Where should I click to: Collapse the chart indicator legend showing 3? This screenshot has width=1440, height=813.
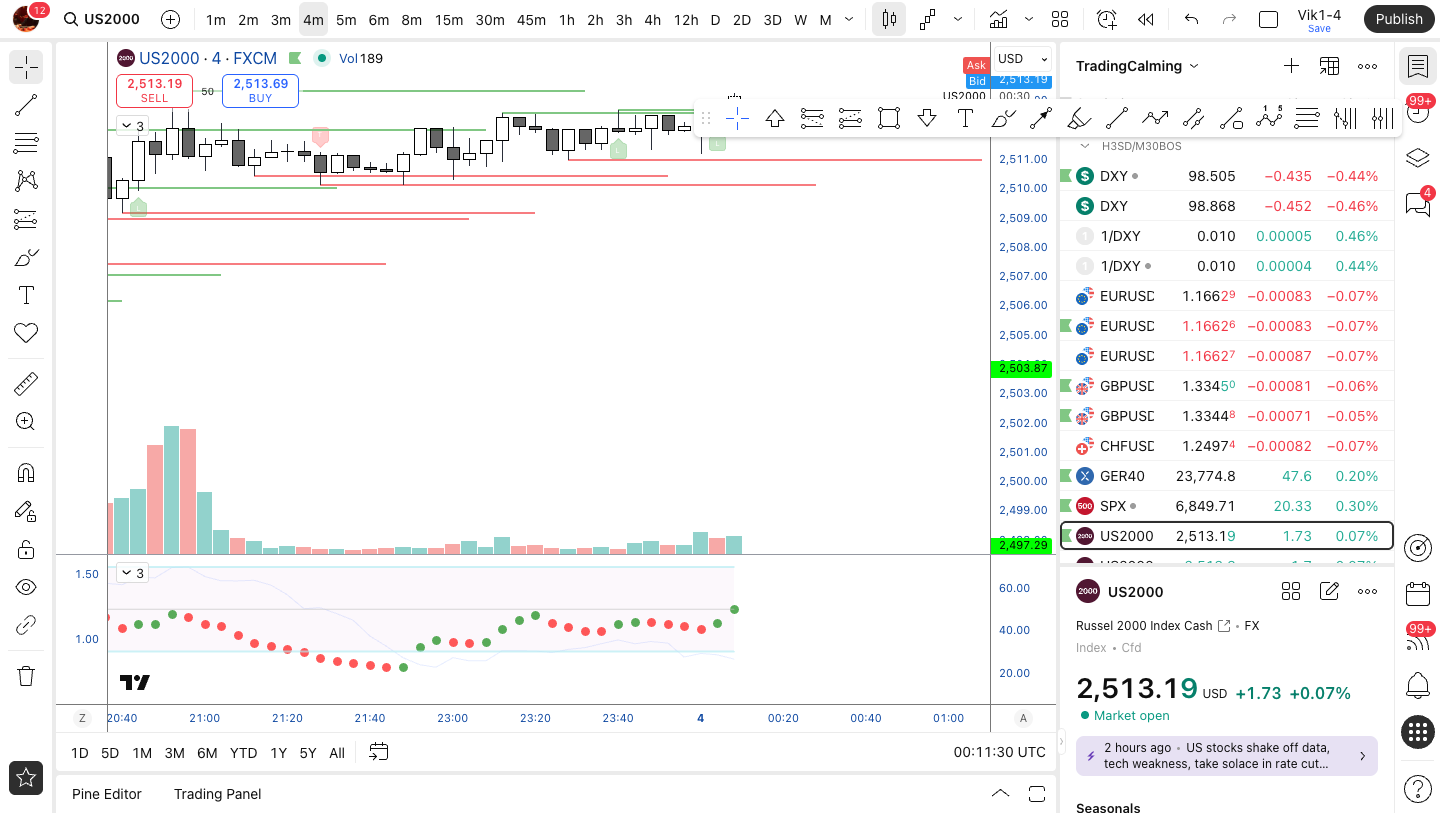coord(132,126)
